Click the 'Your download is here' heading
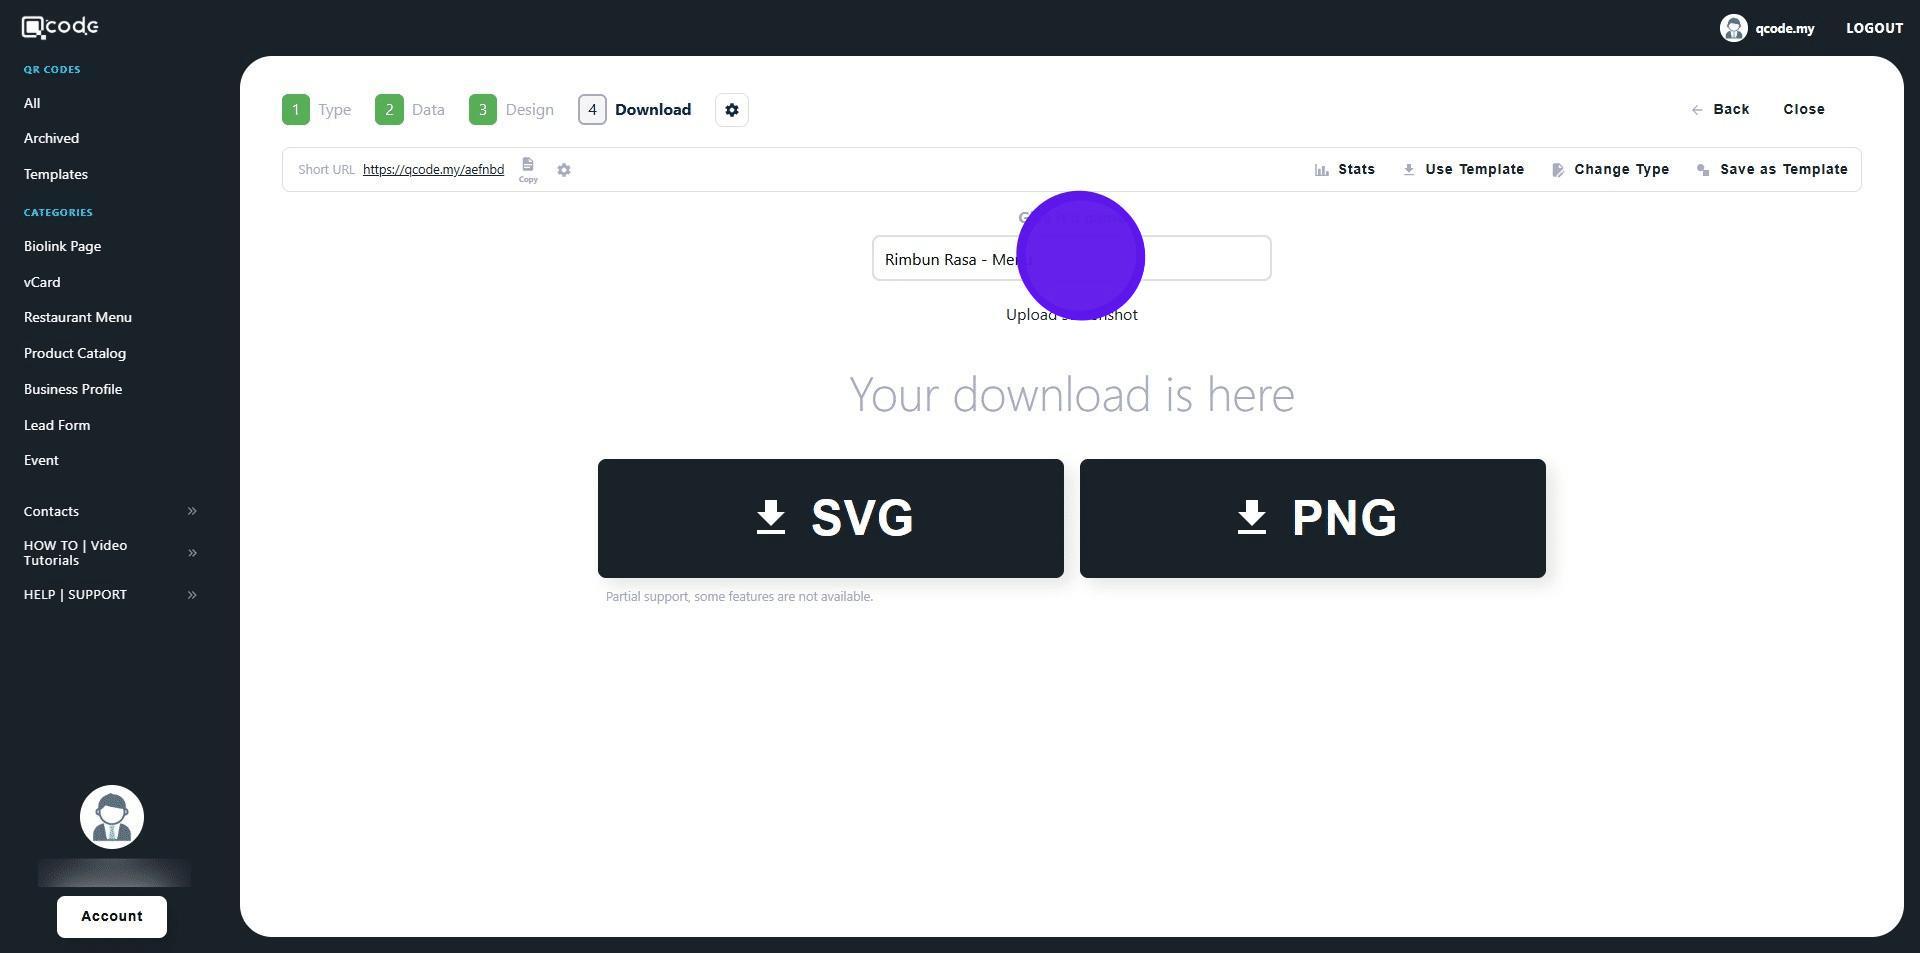This screenshot has height=953, width=1920. point(1071,395)
